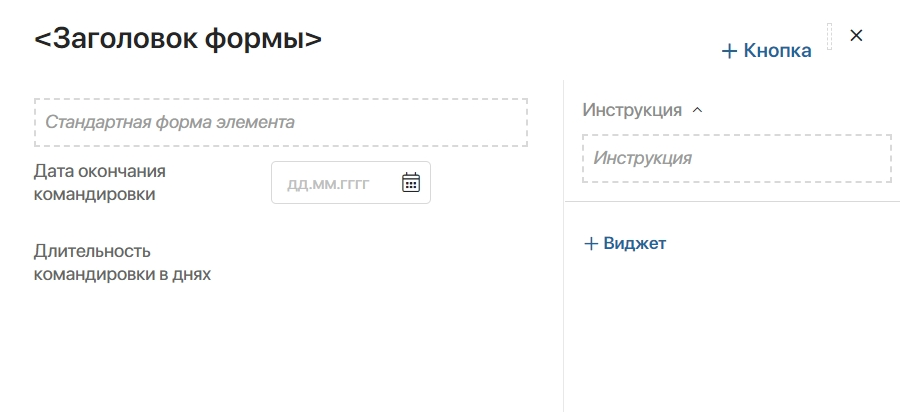
Task: Click the dotted drag handle near close
Action: point(829,36)
